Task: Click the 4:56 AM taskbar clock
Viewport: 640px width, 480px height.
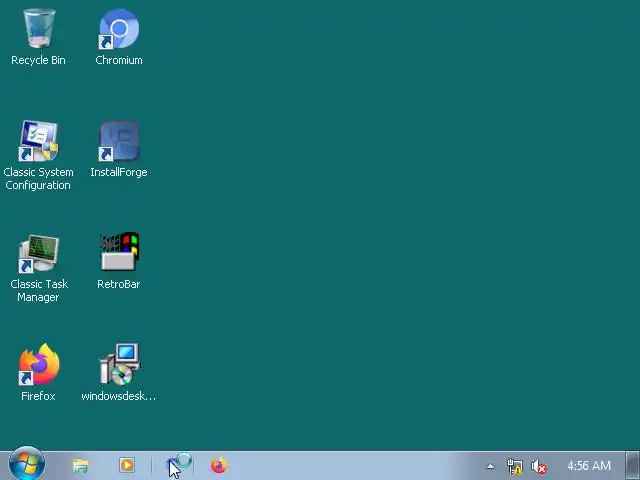Action: (x=589, y=466)
